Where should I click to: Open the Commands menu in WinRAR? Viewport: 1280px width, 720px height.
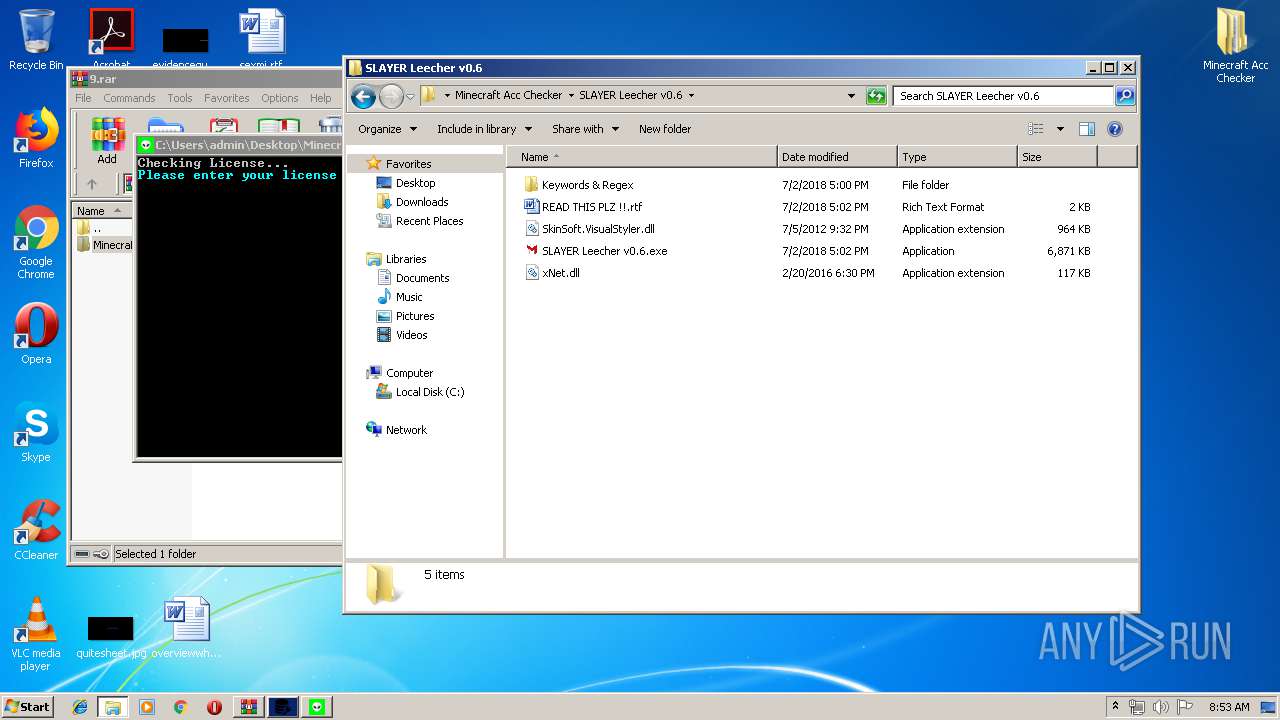129,98
